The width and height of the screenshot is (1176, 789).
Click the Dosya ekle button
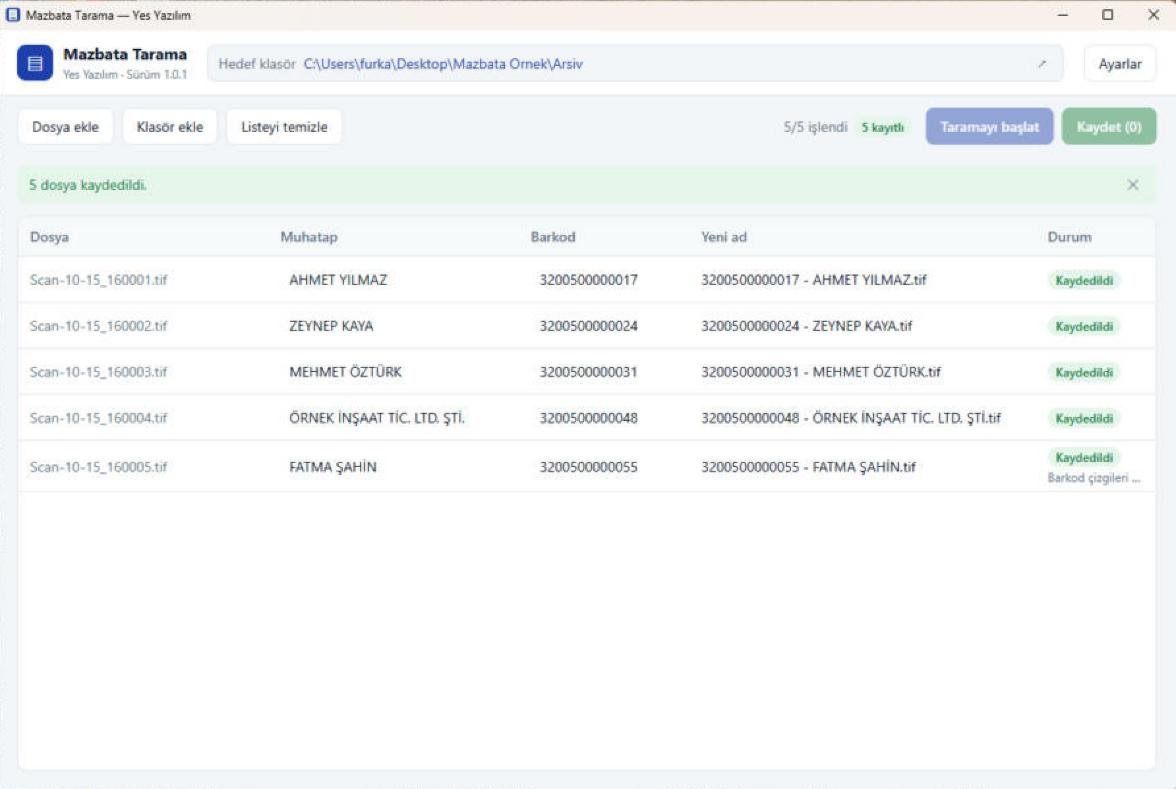click(x=65, y=127)
